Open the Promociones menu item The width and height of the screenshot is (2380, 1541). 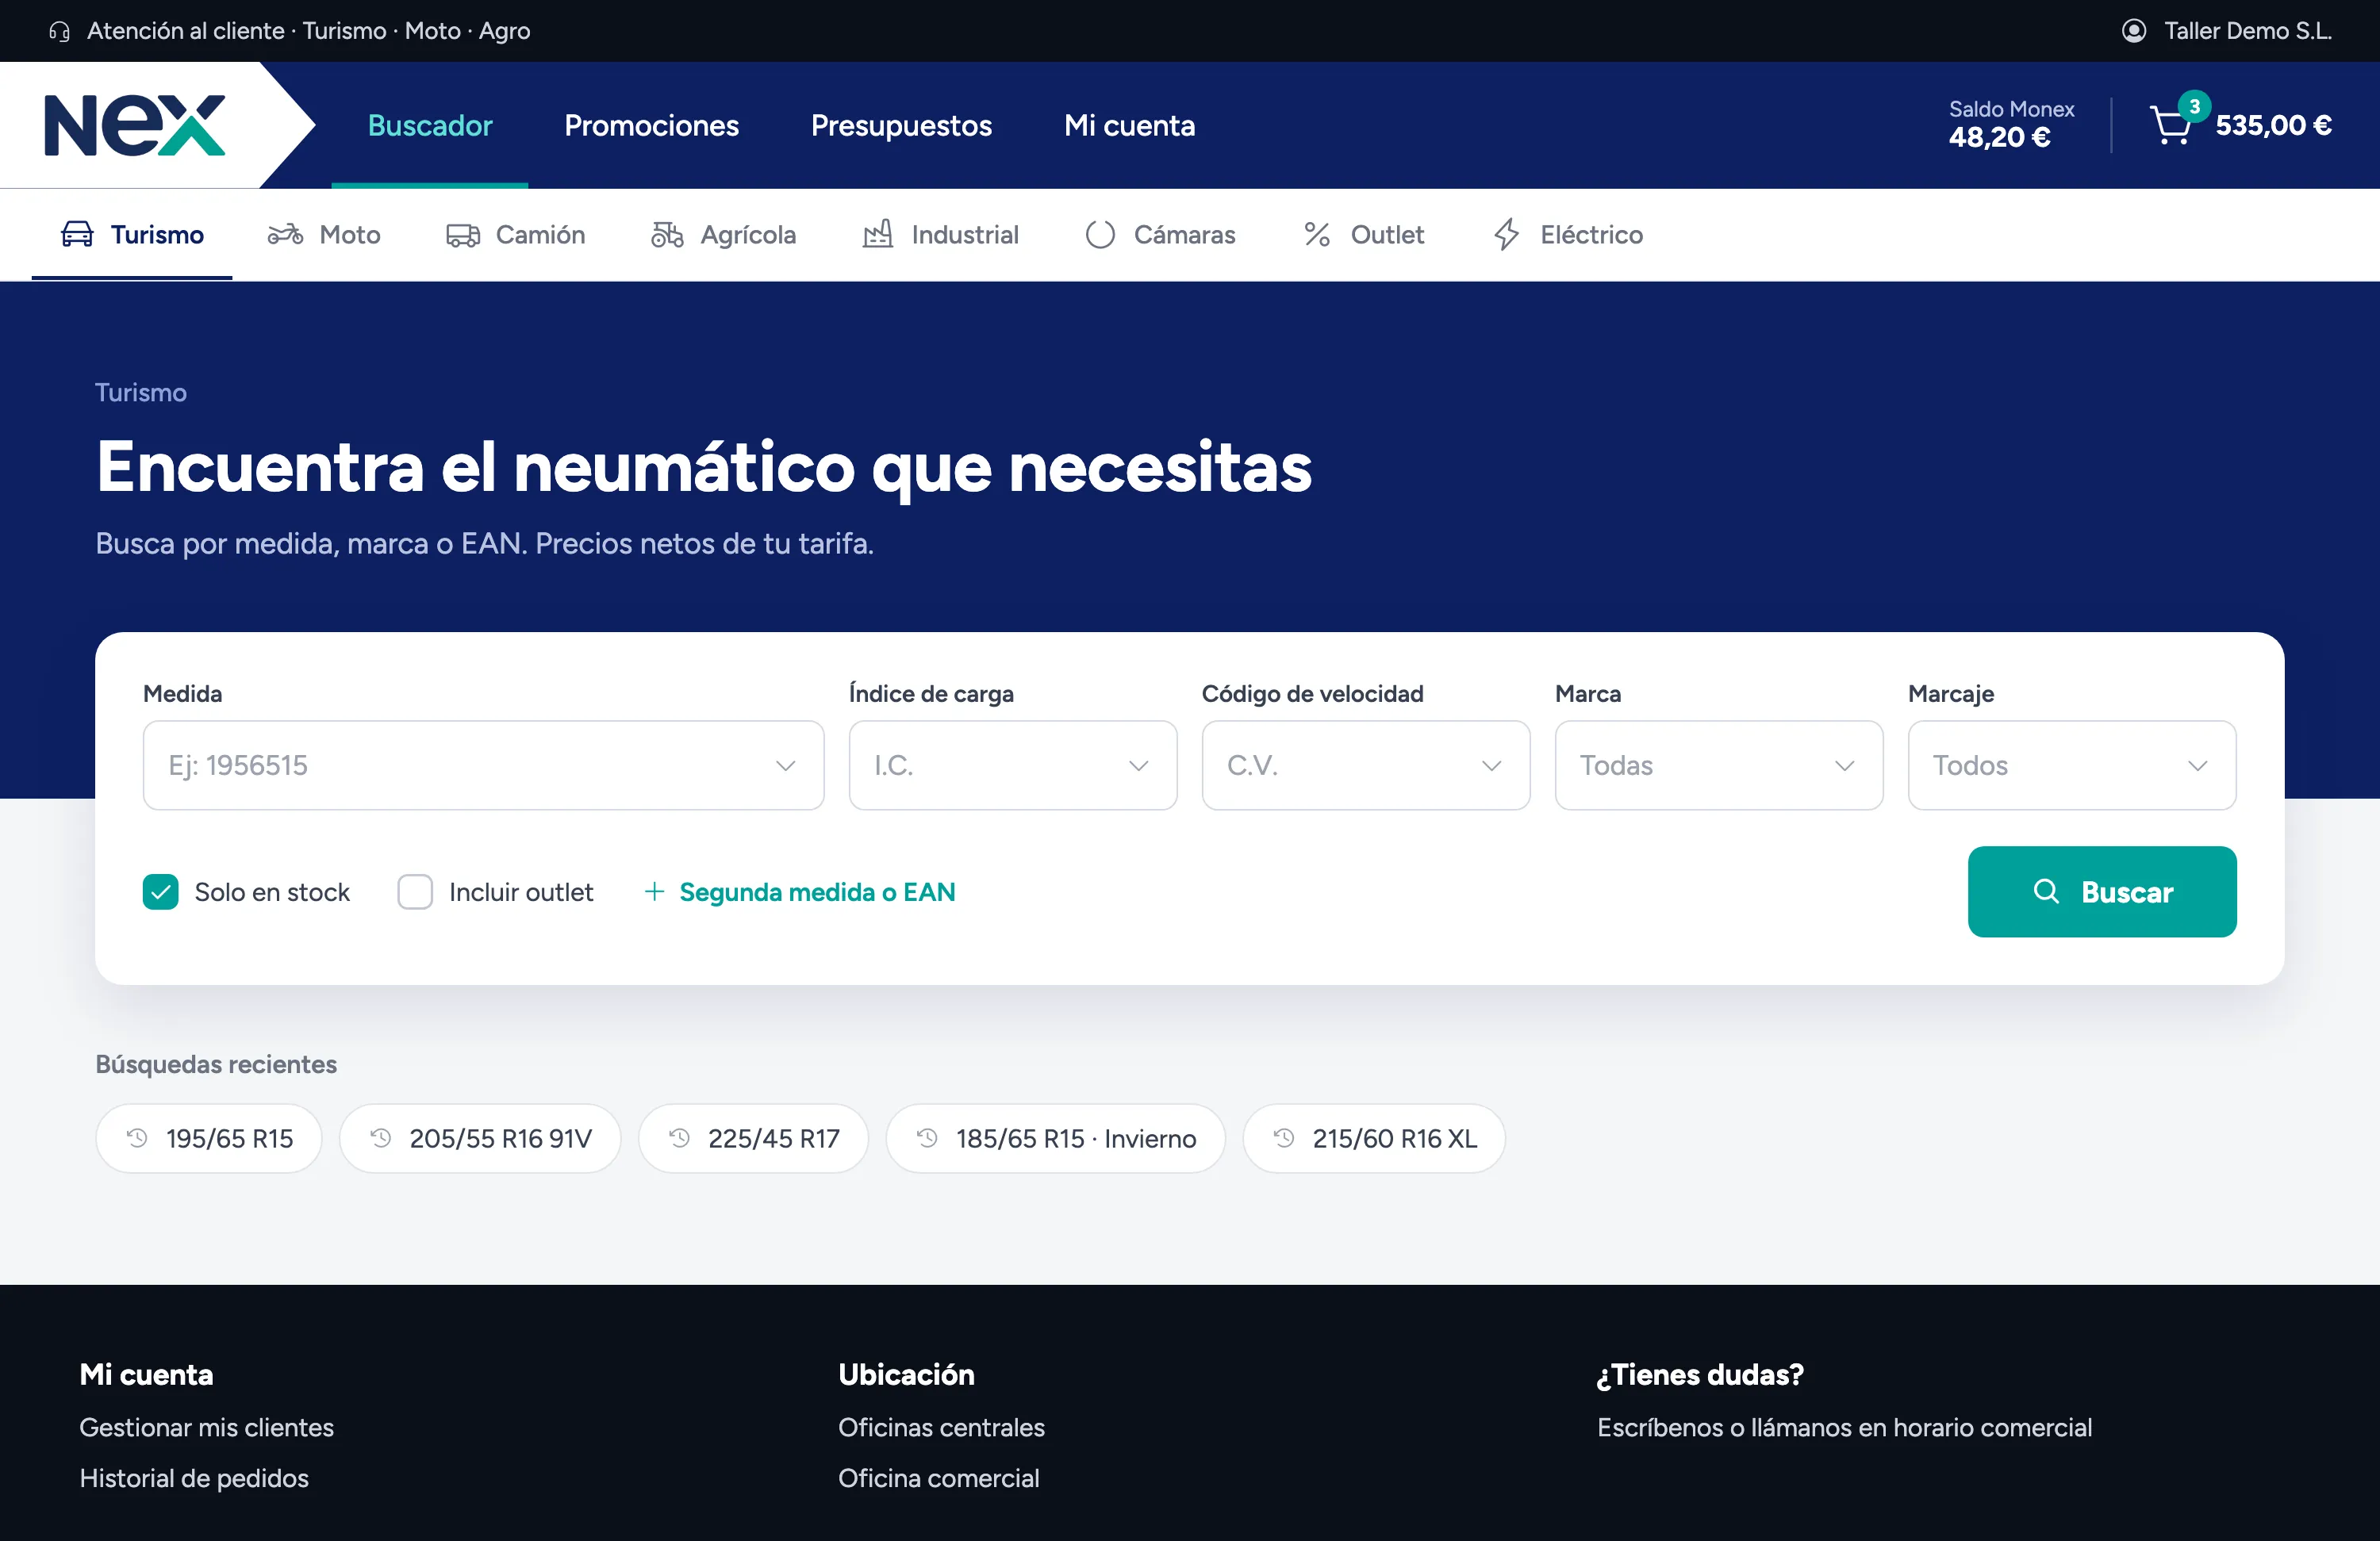tap(651, 125)
